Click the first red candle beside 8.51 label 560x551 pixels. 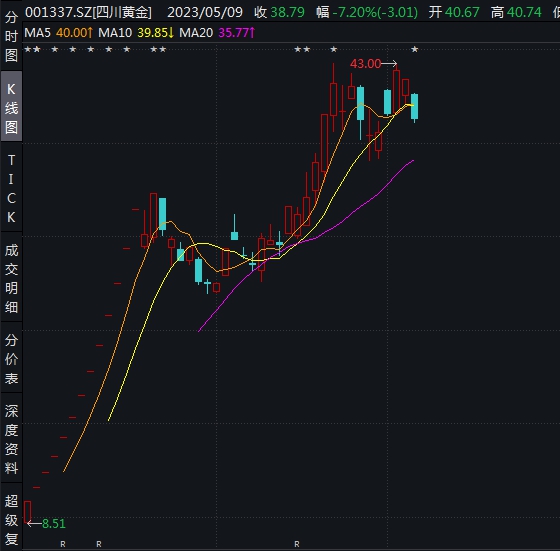(28, 512)
